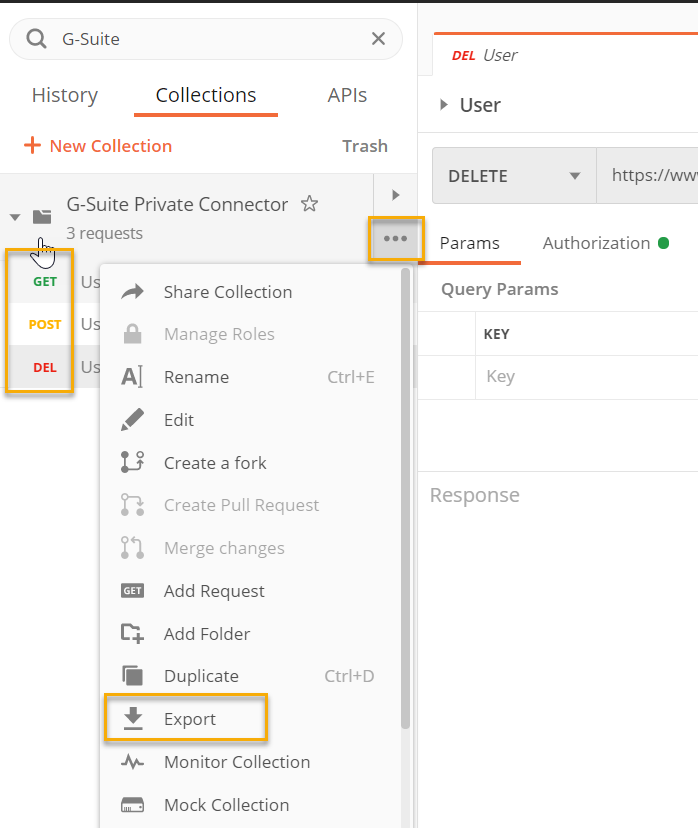The image size is (698, 828).
Task: Click the context menu scrollbar
Action: click(x=405, y=498)
